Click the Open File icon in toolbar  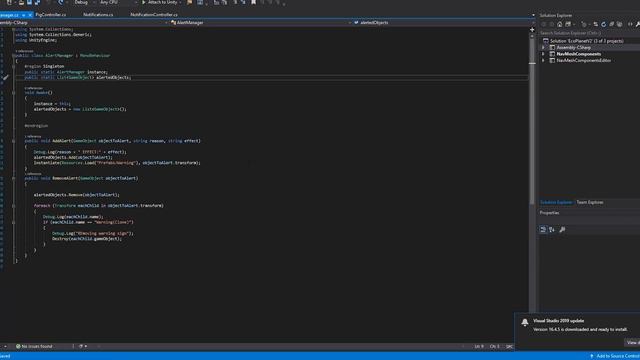pyautogui.click(x=21, y=2)
